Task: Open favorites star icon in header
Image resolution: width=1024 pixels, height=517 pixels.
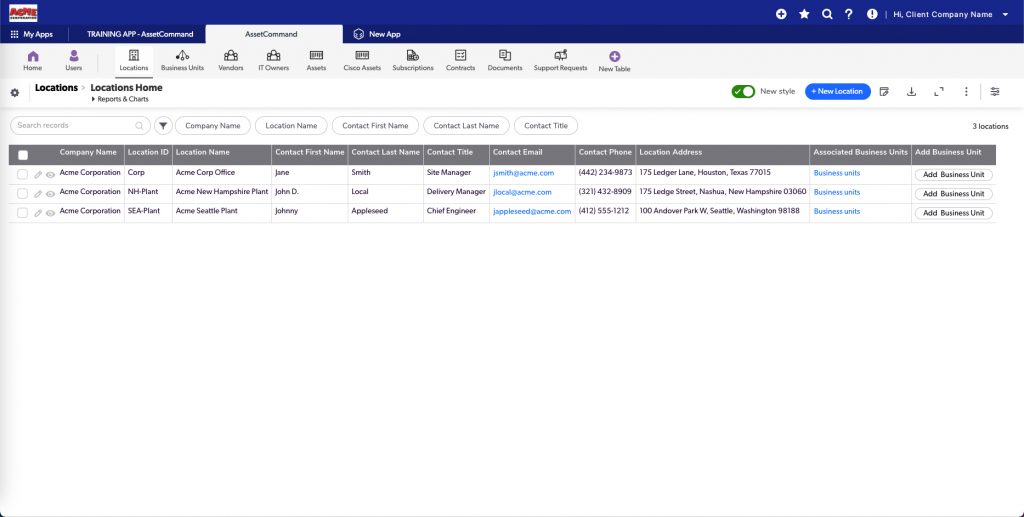Action: [804, 14]
